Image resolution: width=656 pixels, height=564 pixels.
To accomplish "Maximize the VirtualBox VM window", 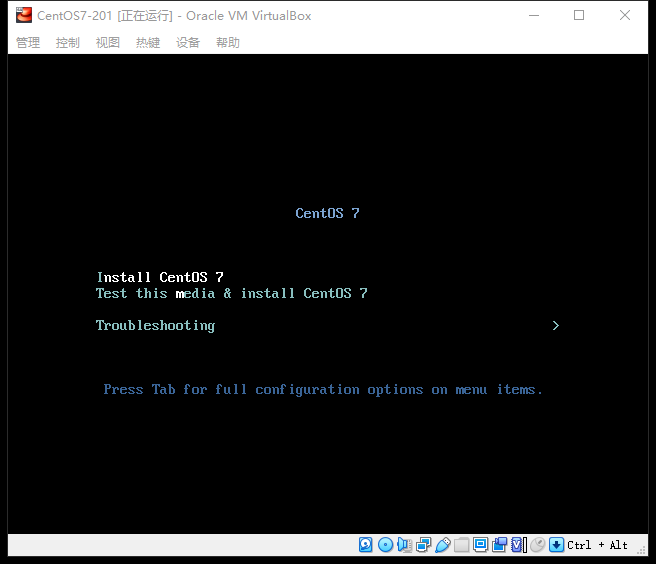I will [x=579, y=15].
